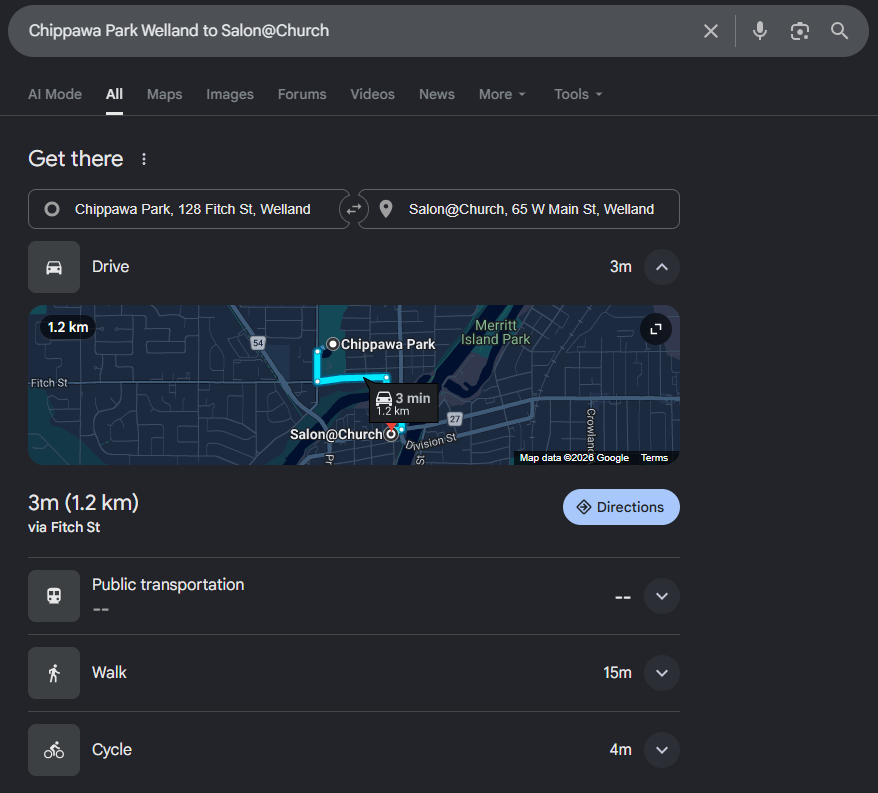Click the 3 min car route bubble
Viewport: 878px width, 793px height.
click(403, 403)
